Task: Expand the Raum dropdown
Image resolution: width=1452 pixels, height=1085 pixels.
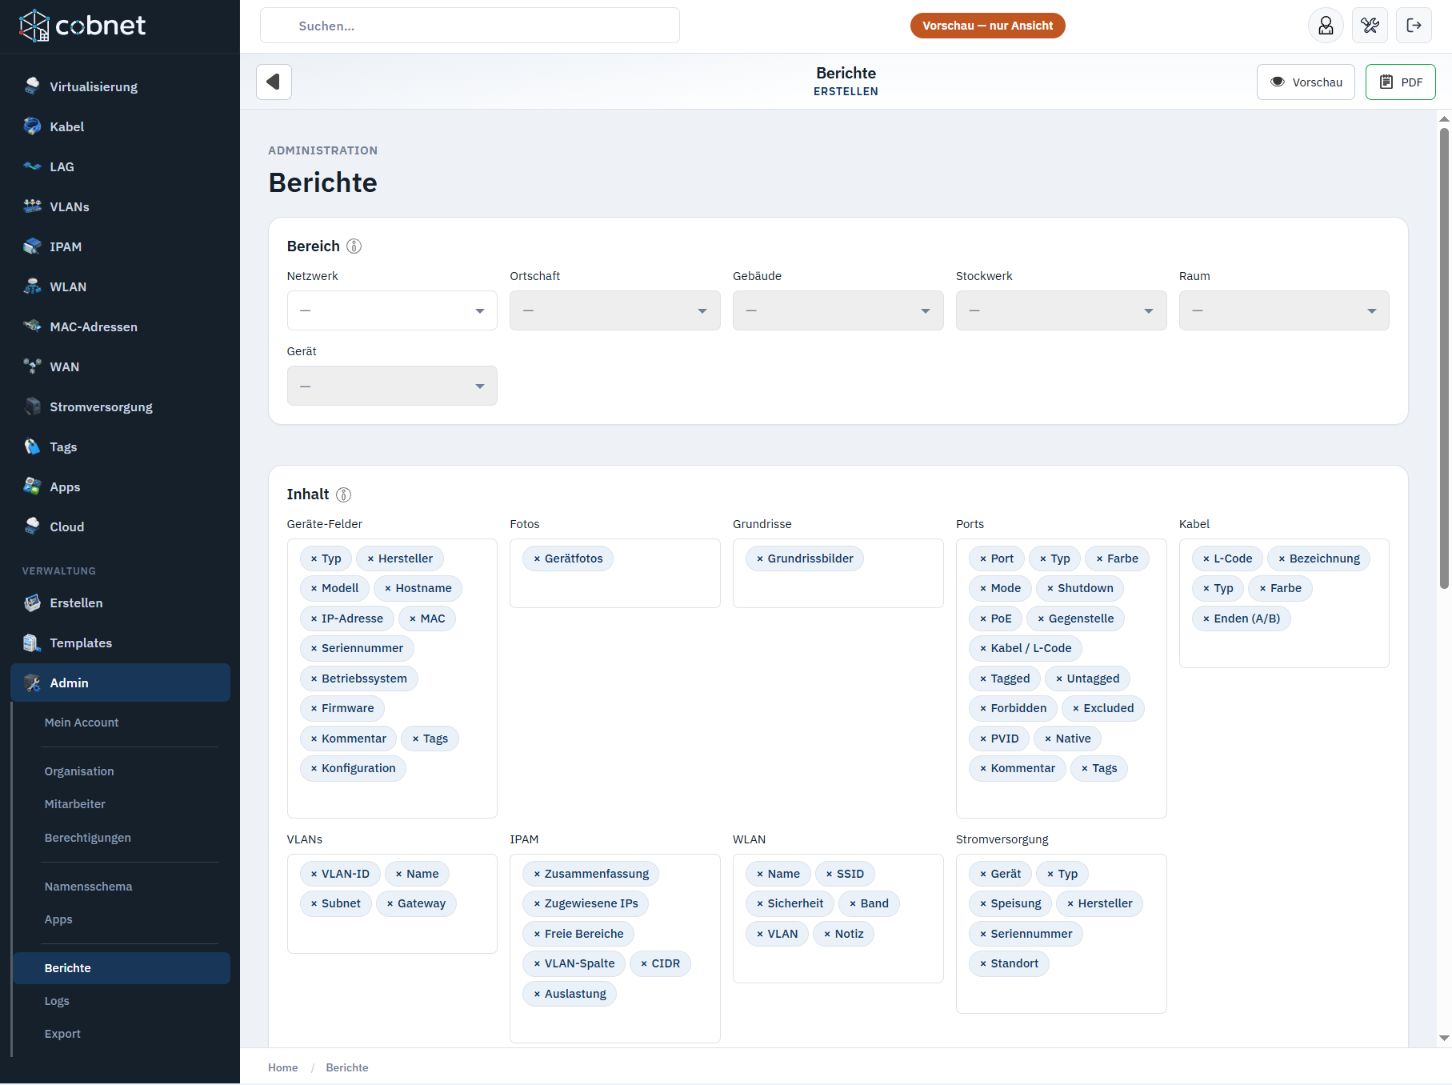Action: click(1284, 311)
